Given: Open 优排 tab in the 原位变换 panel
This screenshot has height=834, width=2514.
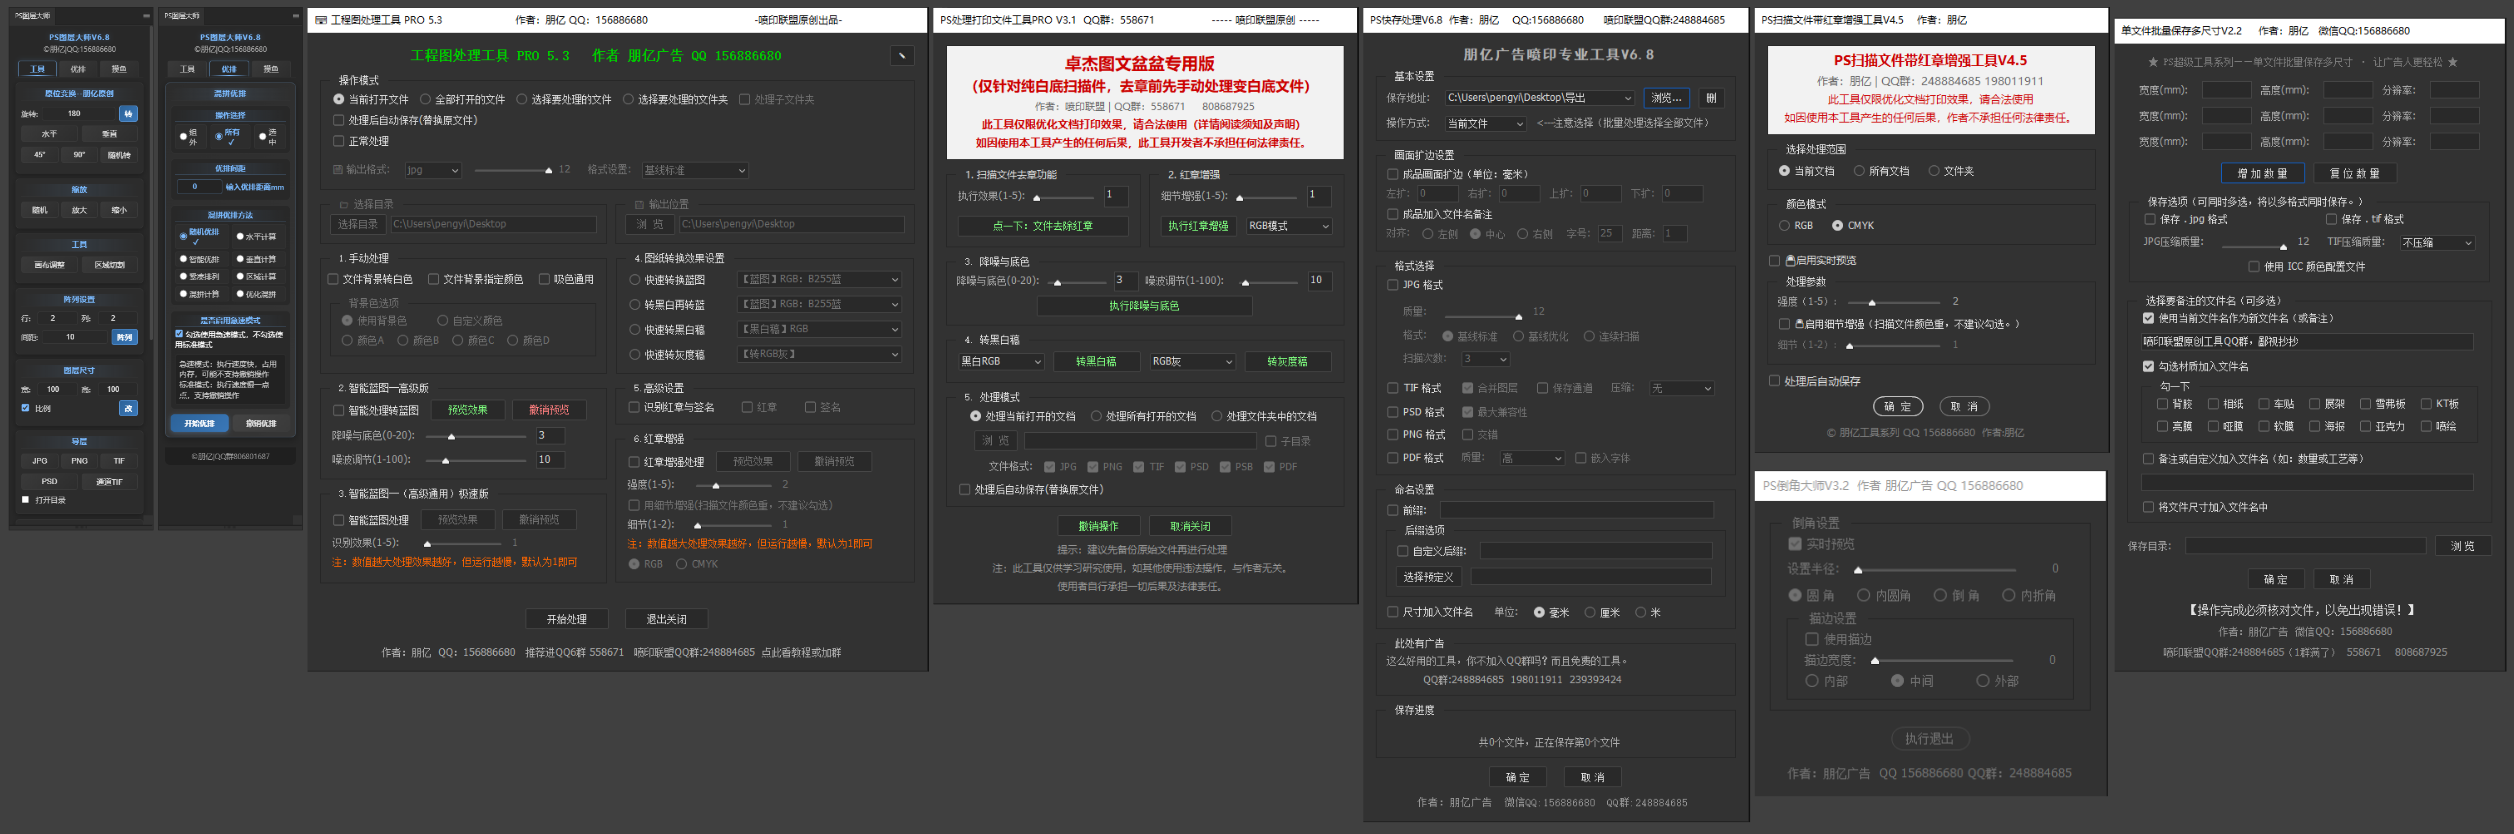Looking at the screenshot, I should point(78,69).
